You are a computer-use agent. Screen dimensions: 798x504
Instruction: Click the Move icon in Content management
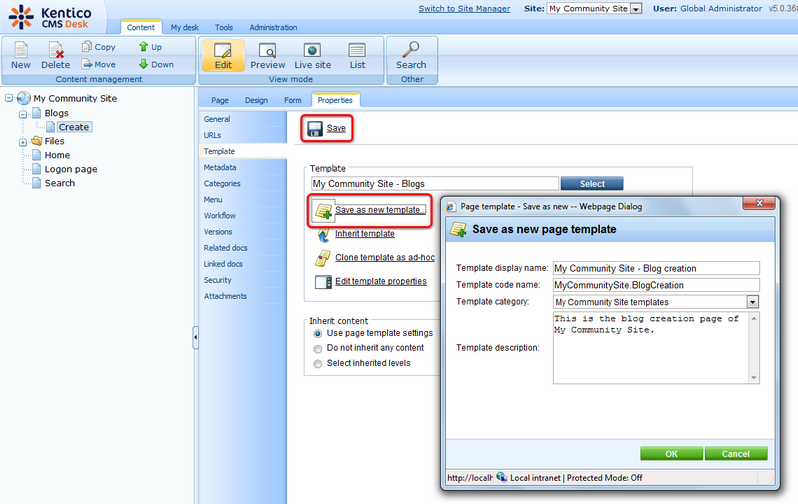click(87, 64)
